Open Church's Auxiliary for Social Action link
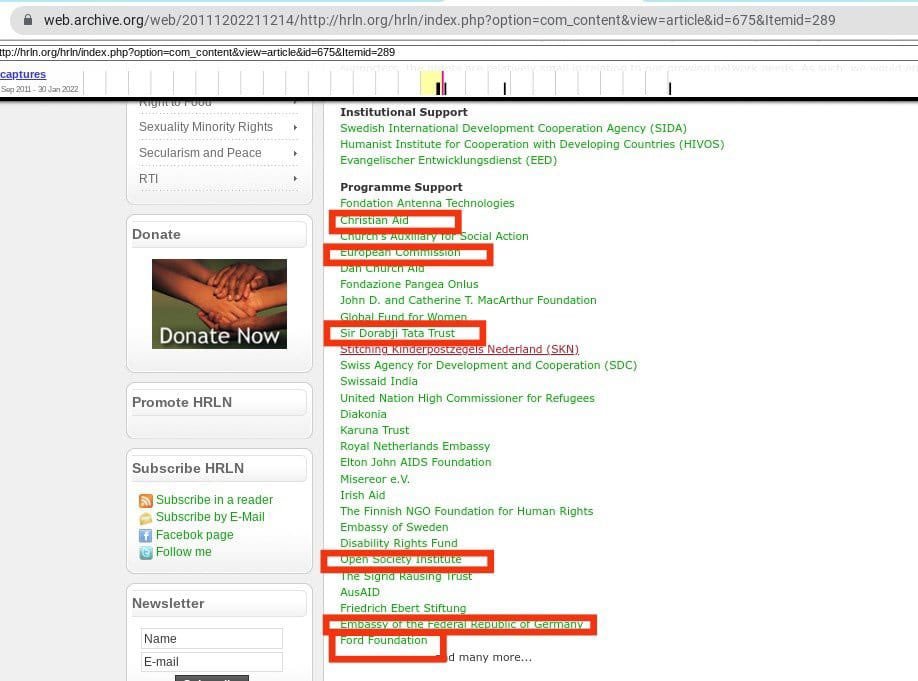 pos(434,236)
